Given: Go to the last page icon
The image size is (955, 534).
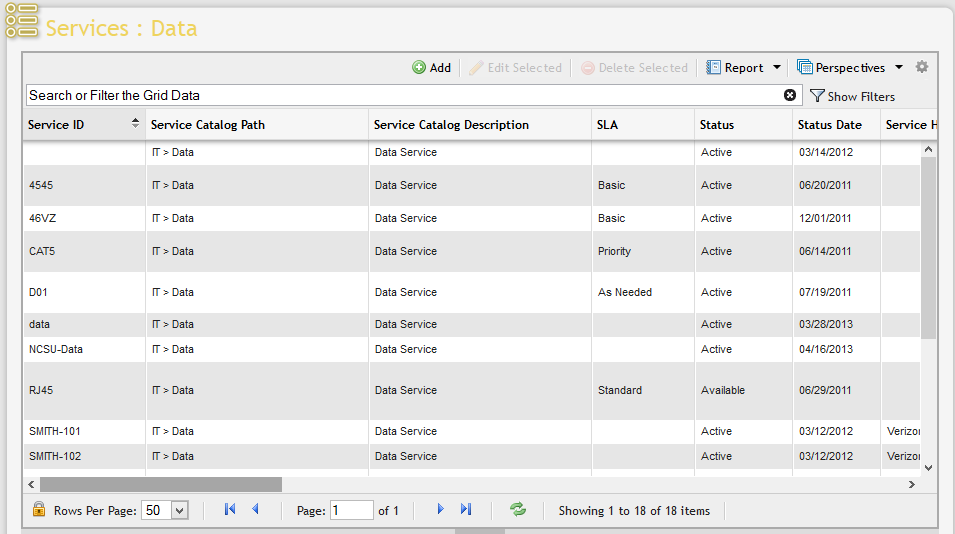Looking at the screenshot, I should [x=466, y=509].
